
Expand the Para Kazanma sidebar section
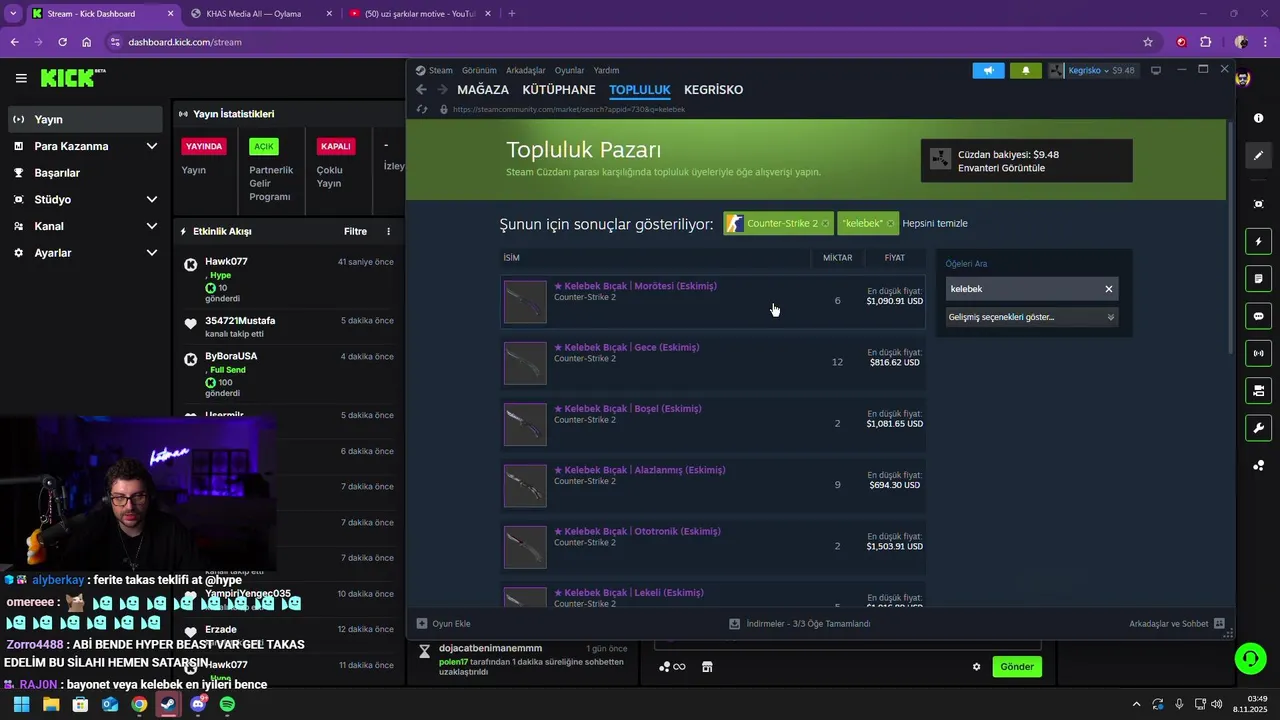(x=152, y=146)
